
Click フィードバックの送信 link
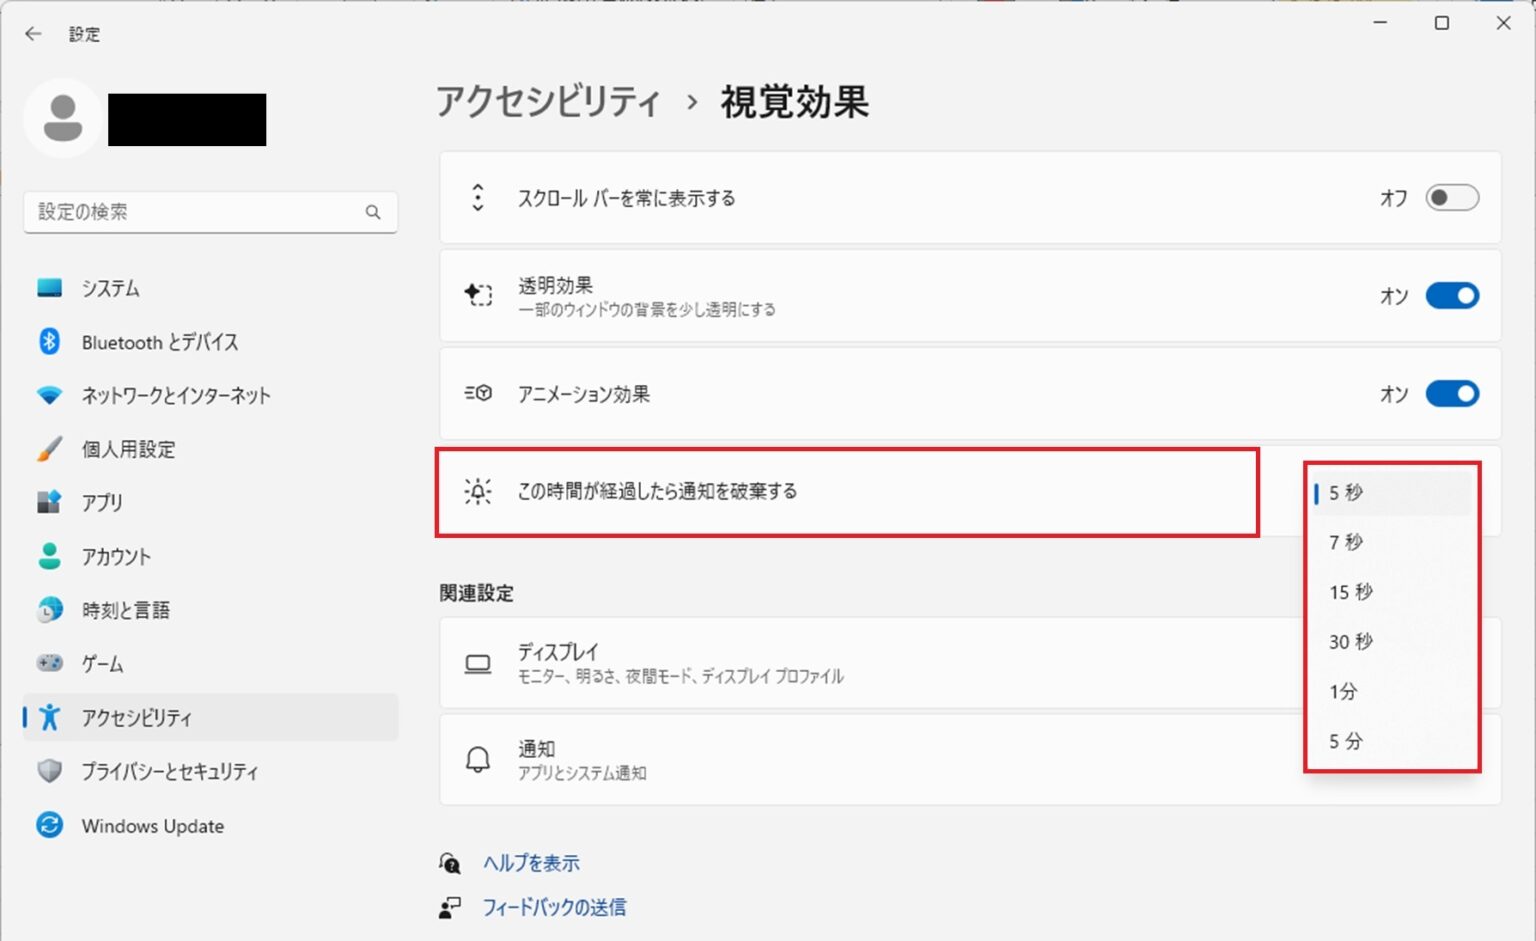554,907
